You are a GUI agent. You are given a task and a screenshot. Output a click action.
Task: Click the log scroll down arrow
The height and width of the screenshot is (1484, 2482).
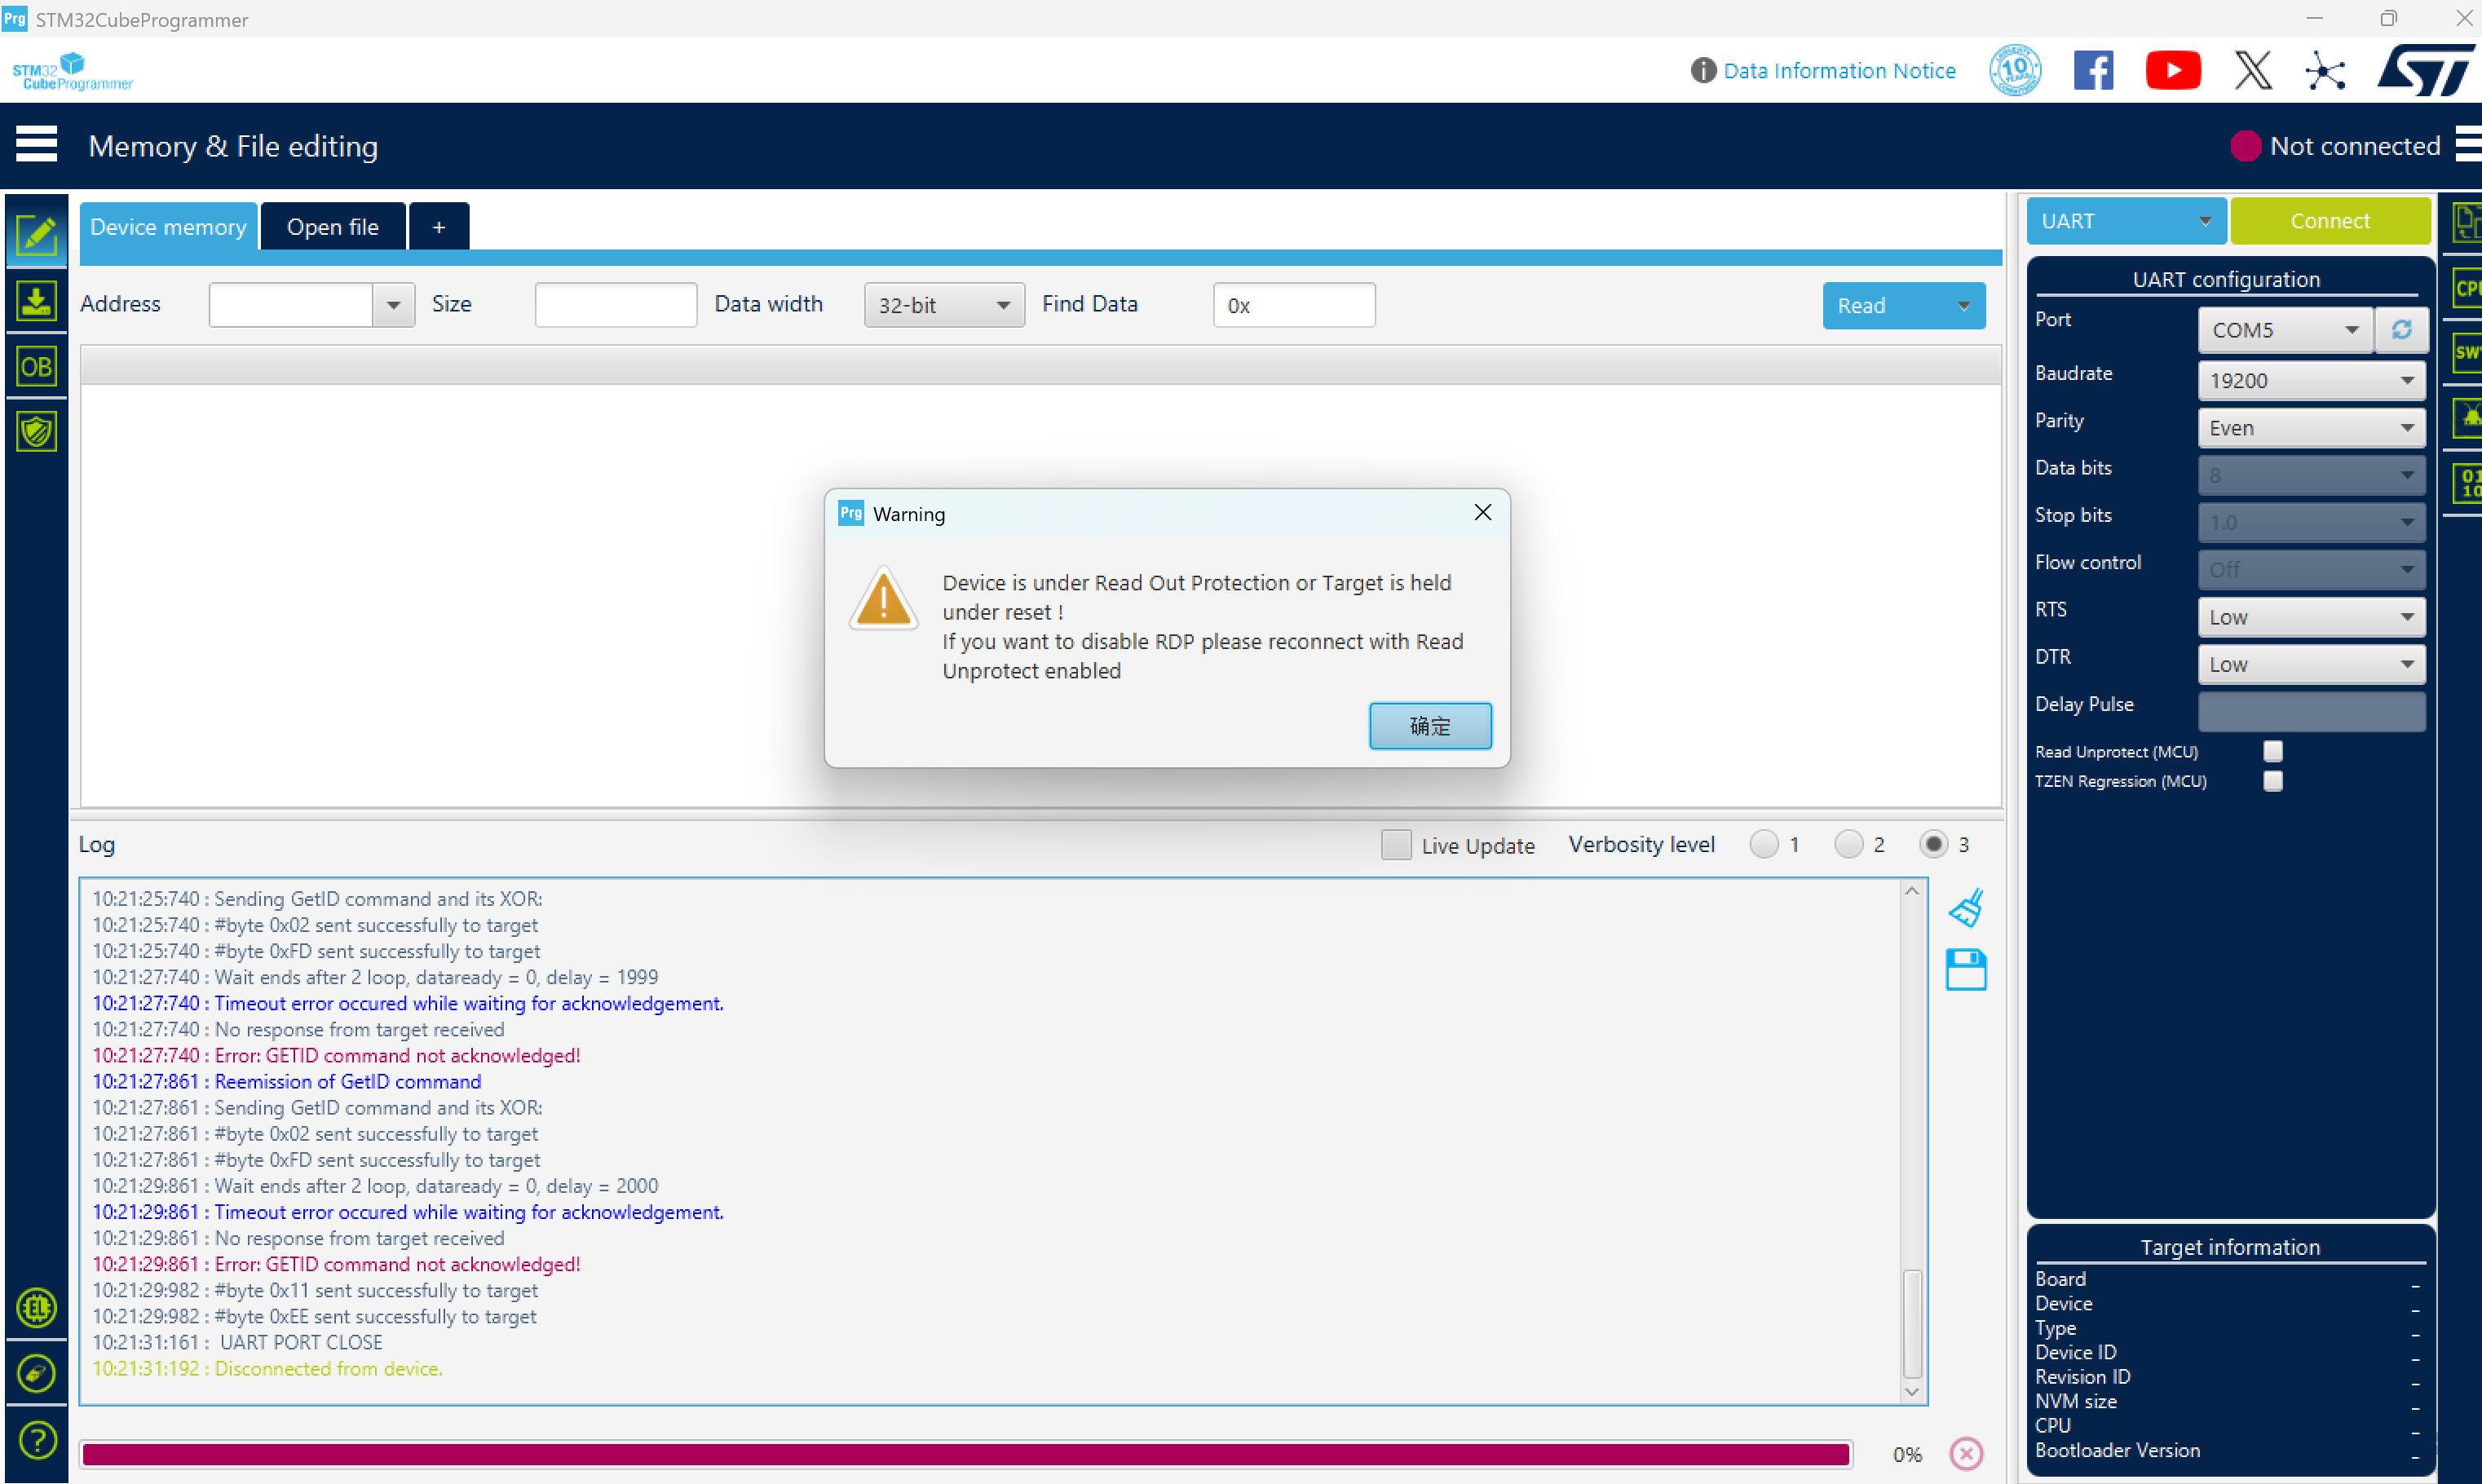[x=1912, y=1392]
